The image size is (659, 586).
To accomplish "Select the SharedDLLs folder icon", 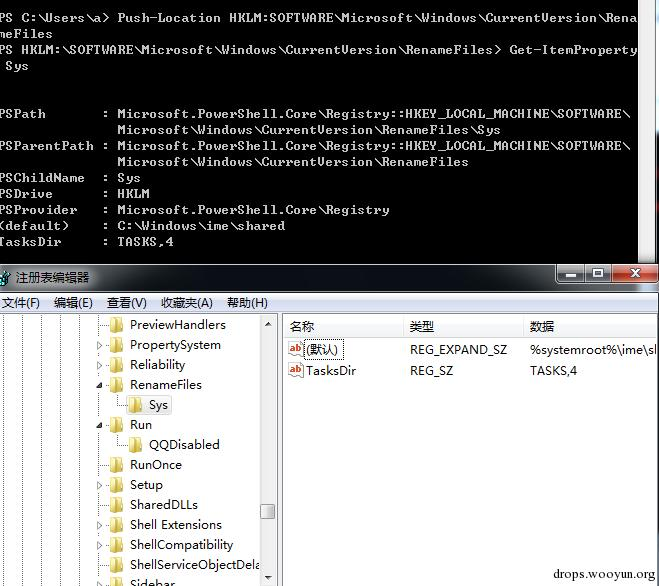I will point(116,505).
